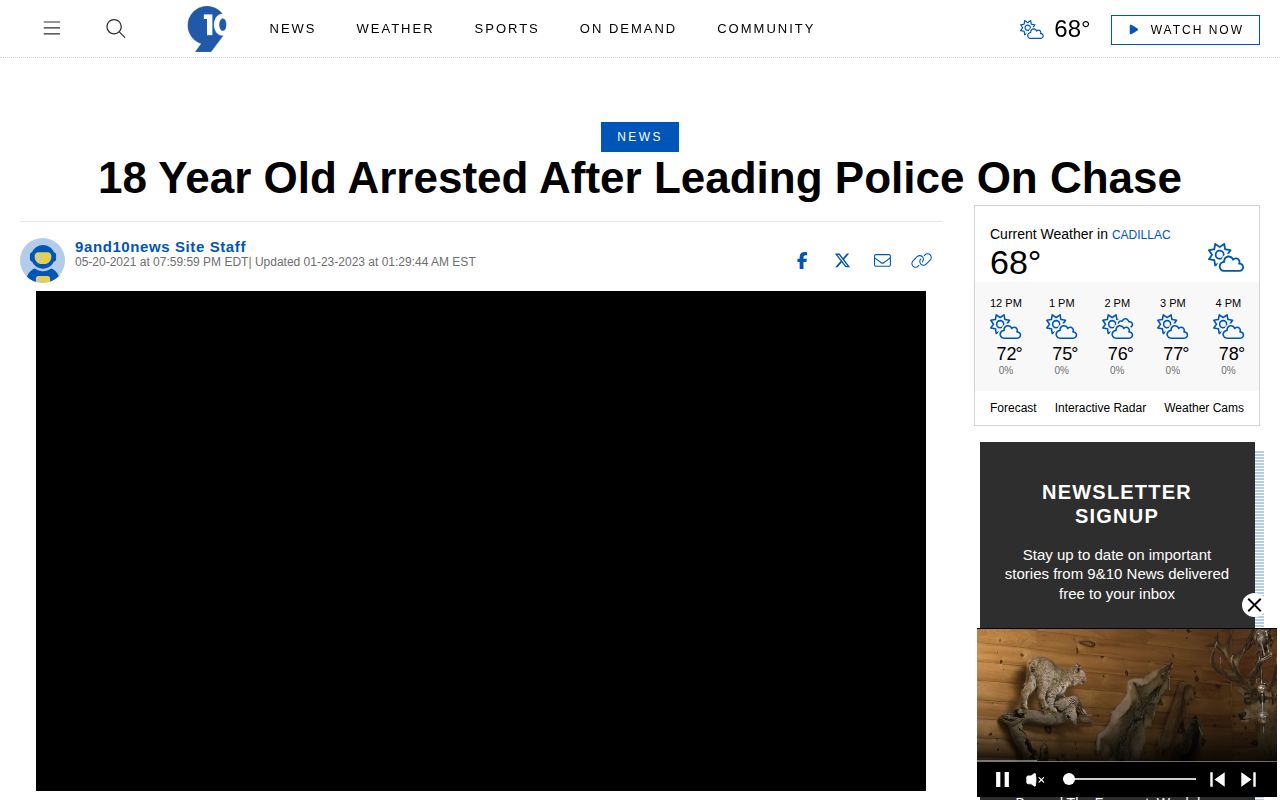Open the Community menu
The height and width of the screenshot is (800, 1280).
766,29
